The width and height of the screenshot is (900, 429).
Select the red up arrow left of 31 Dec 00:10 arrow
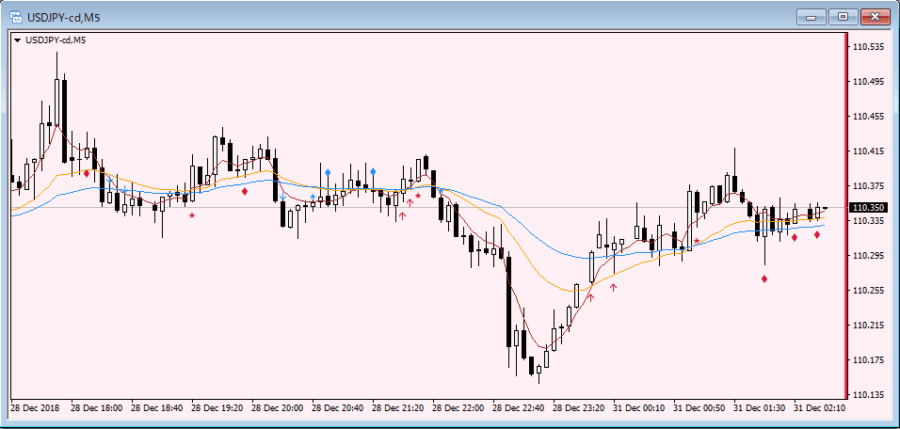tap(591, 297)
